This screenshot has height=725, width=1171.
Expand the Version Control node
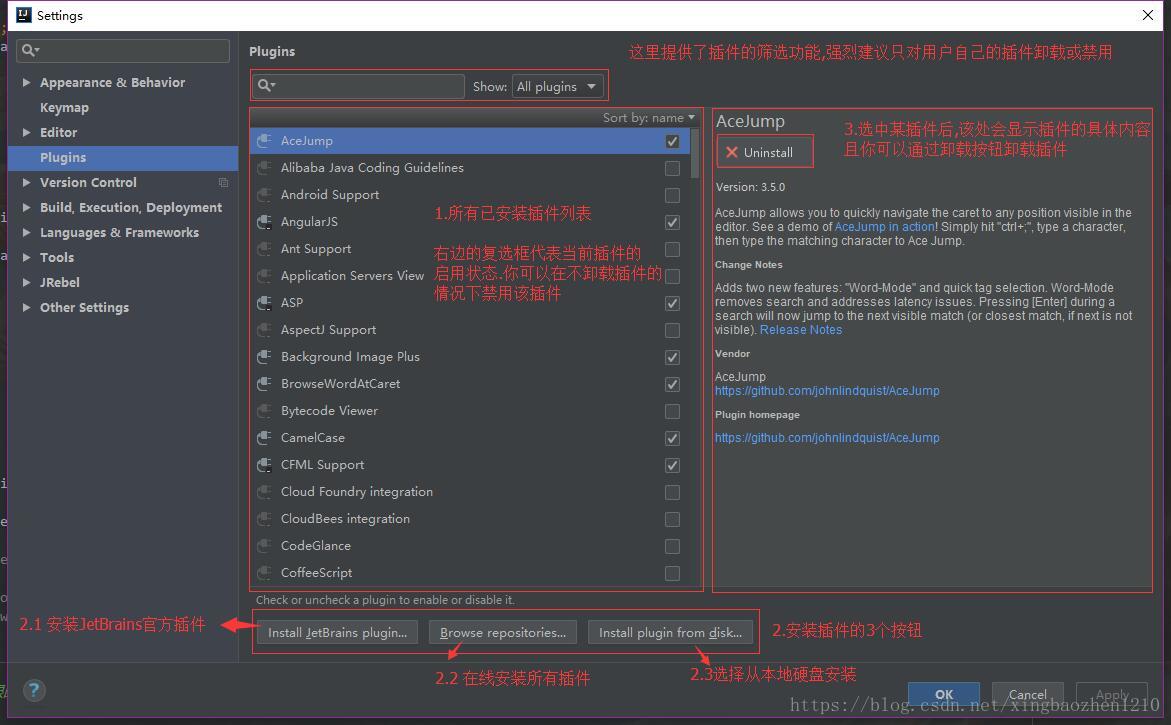[26, 182]
